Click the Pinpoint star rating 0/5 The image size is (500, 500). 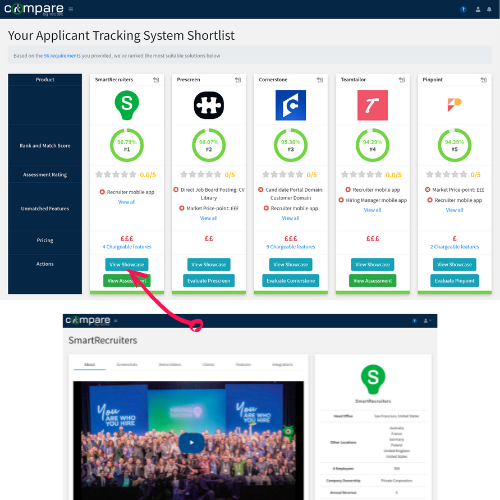(x=454, y=174)
